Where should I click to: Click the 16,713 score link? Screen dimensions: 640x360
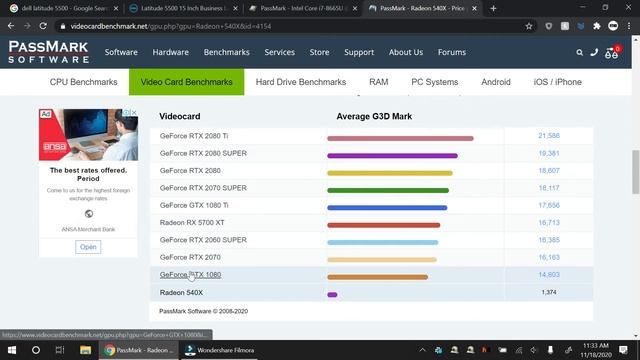click(x=549, y=222)
